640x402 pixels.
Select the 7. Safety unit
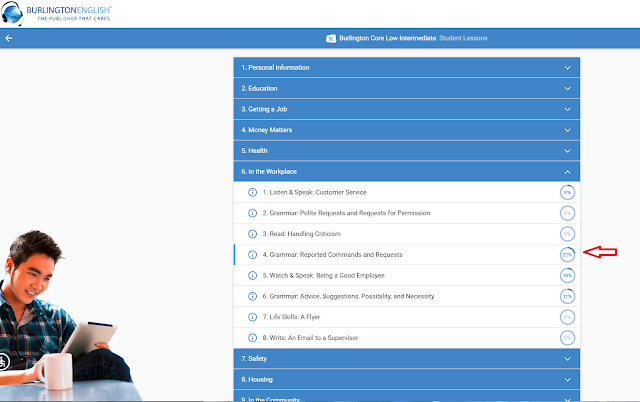(x=407, y=358)
